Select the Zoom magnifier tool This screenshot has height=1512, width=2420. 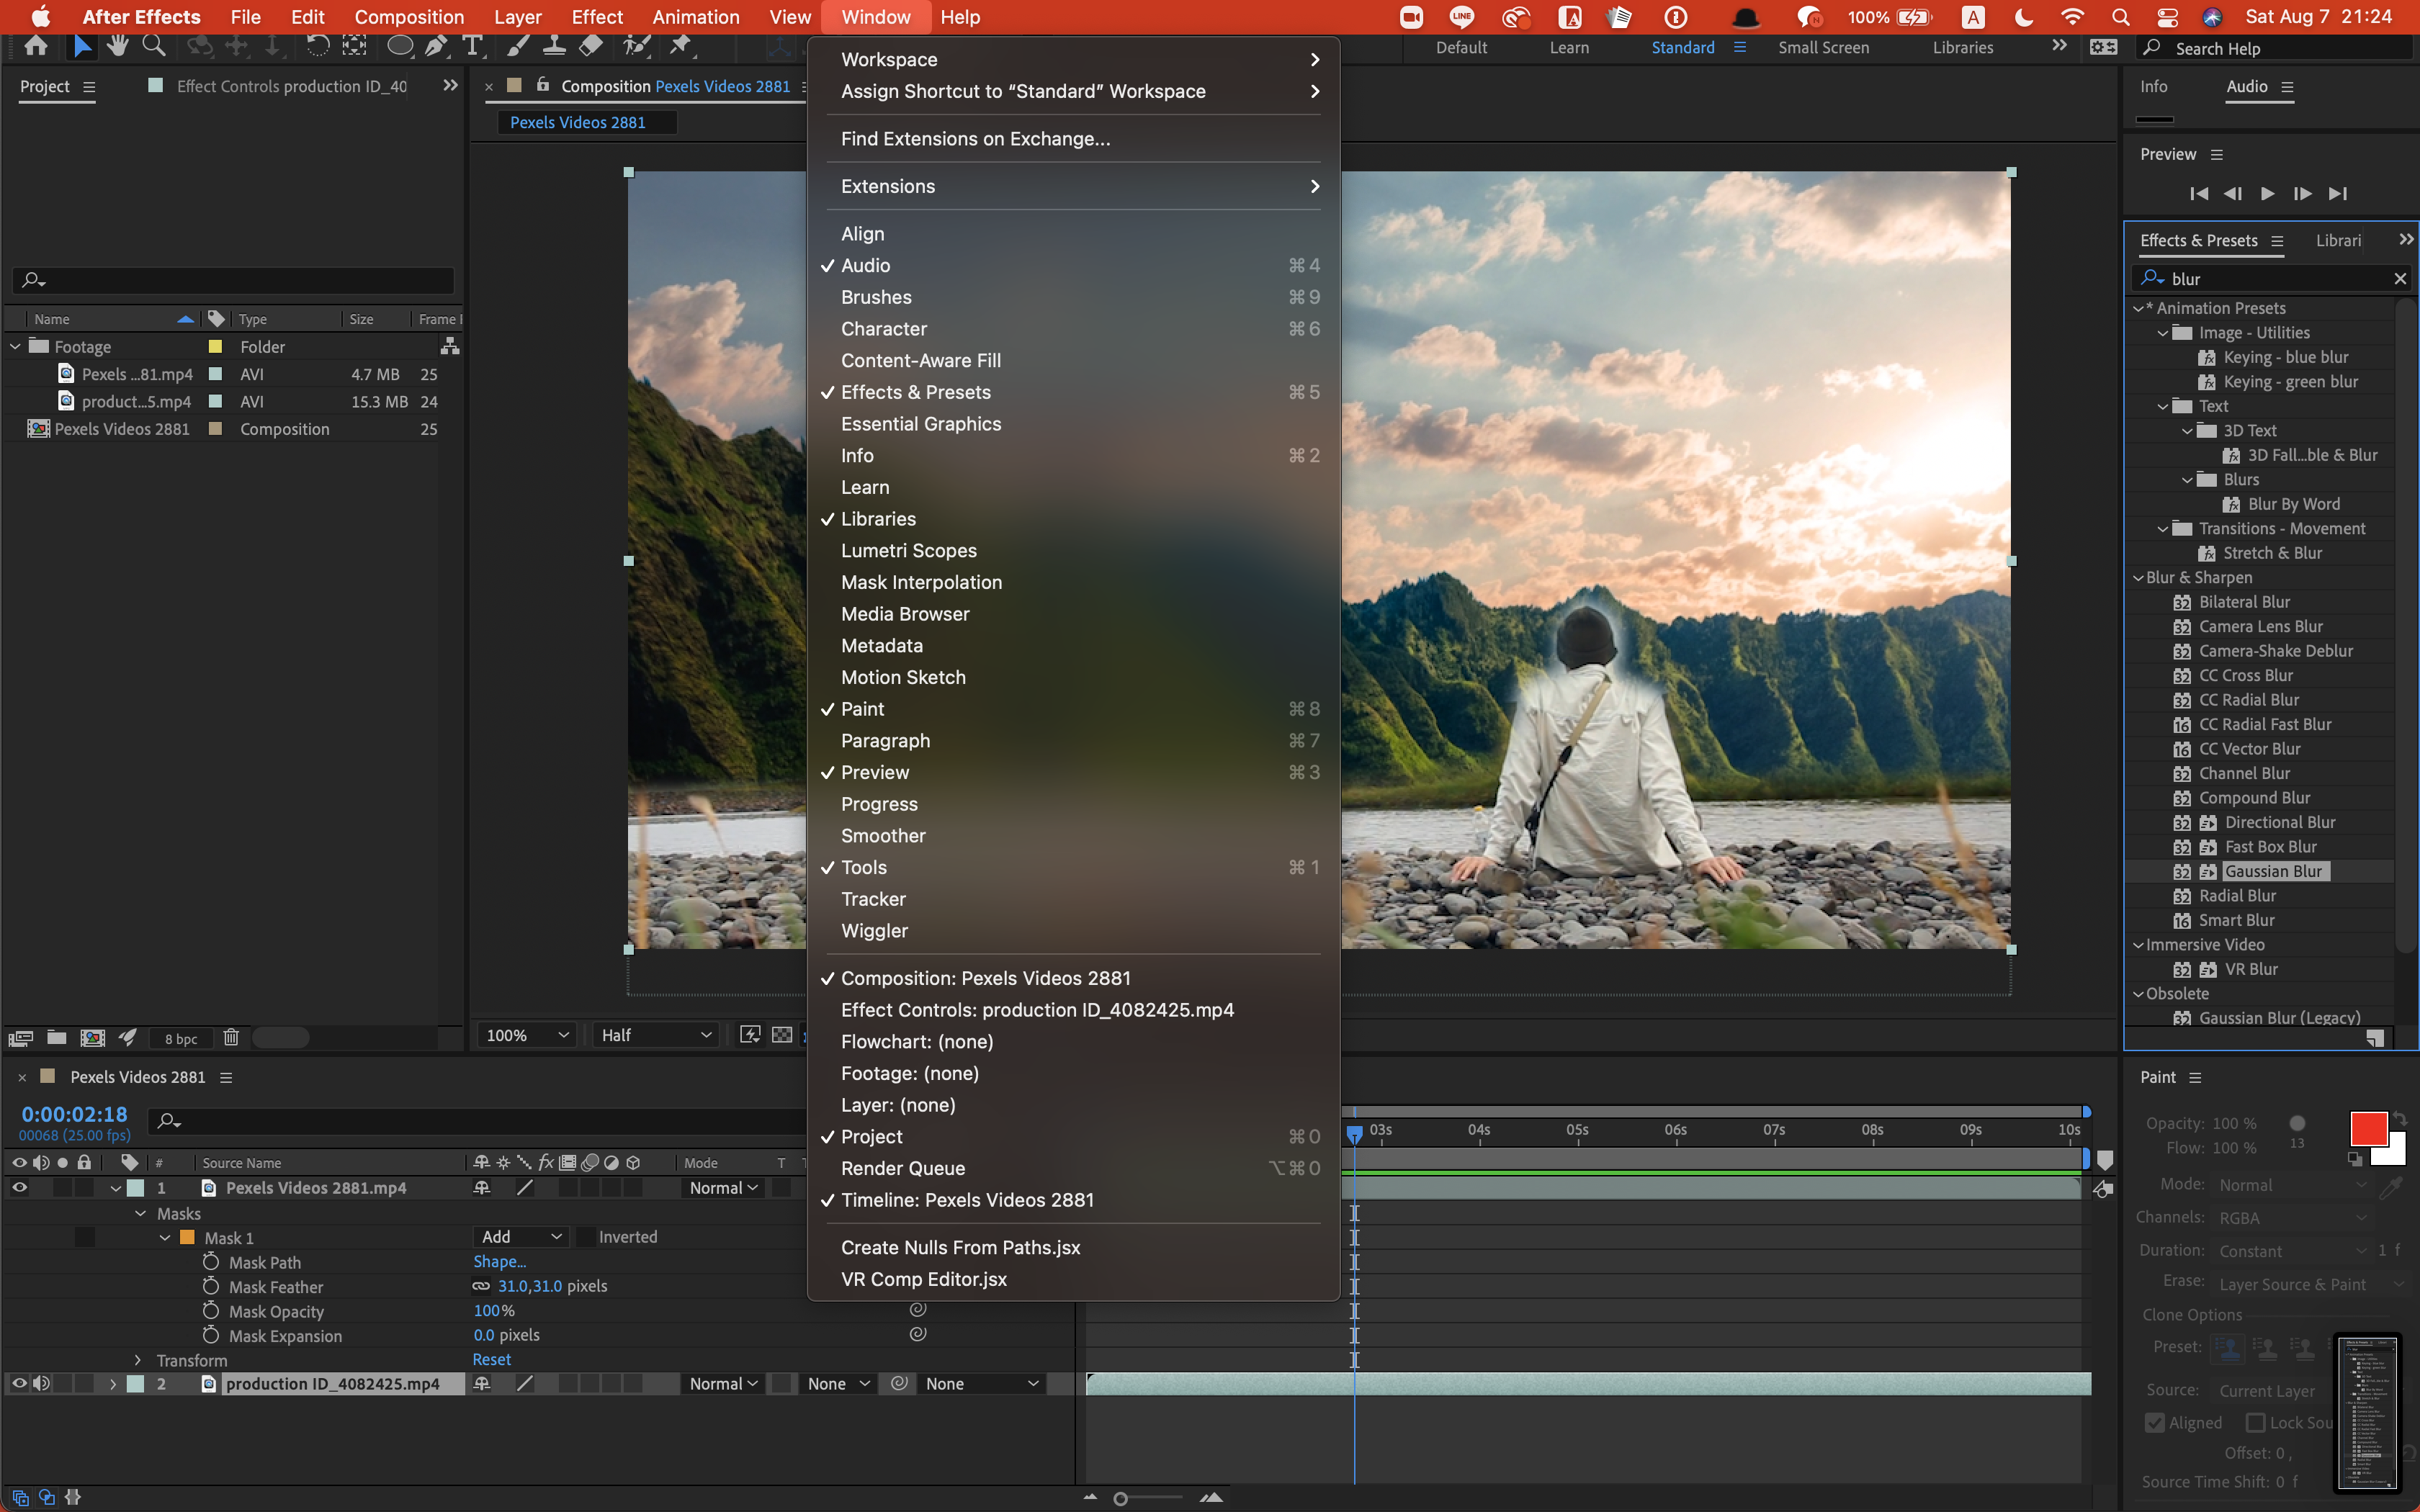(154, 45)
